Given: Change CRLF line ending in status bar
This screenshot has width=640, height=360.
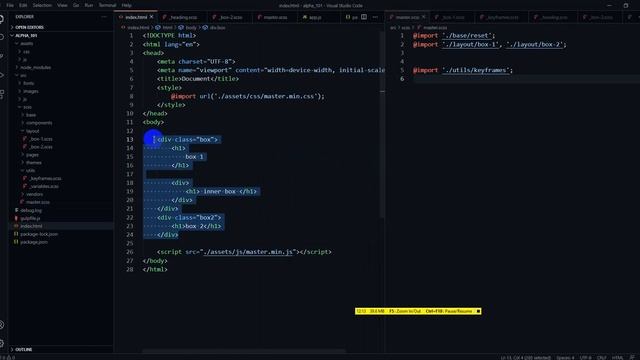Looking at the screenshot, I should coord(601,358).
